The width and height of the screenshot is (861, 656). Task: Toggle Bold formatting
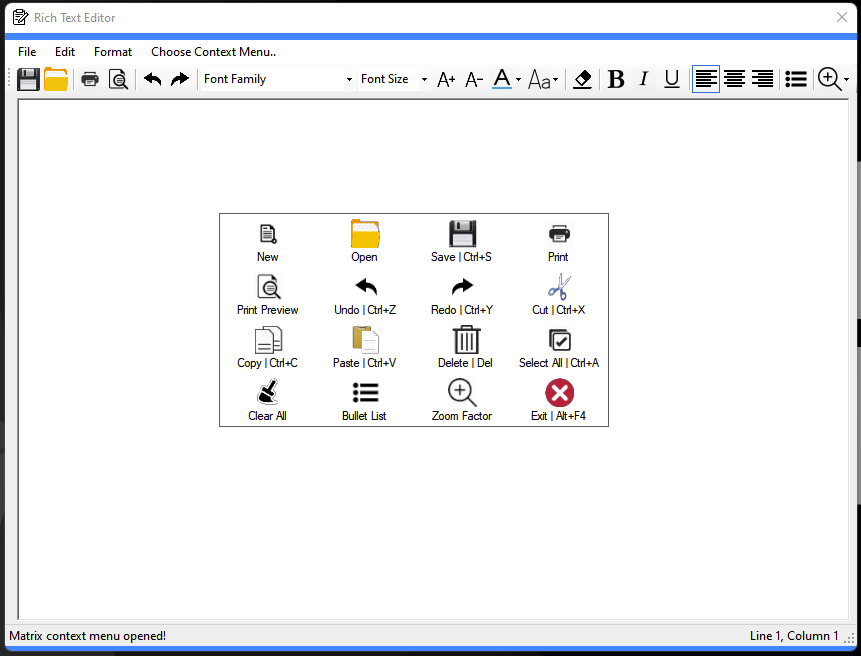click(x=616, y=80)
